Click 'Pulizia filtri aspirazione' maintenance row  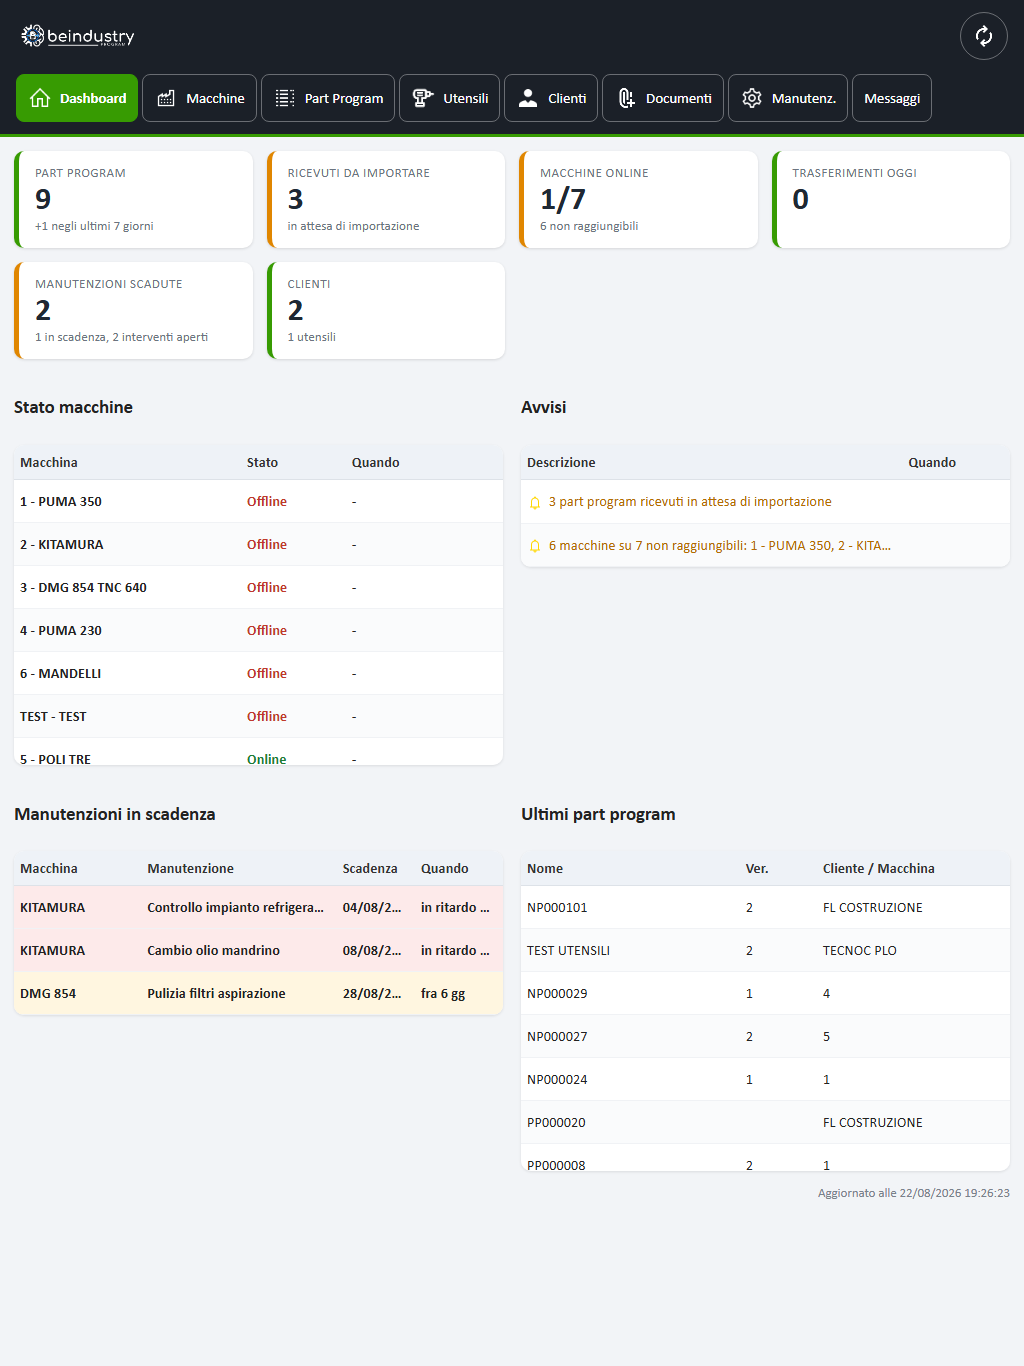click(x=258, y=994)
